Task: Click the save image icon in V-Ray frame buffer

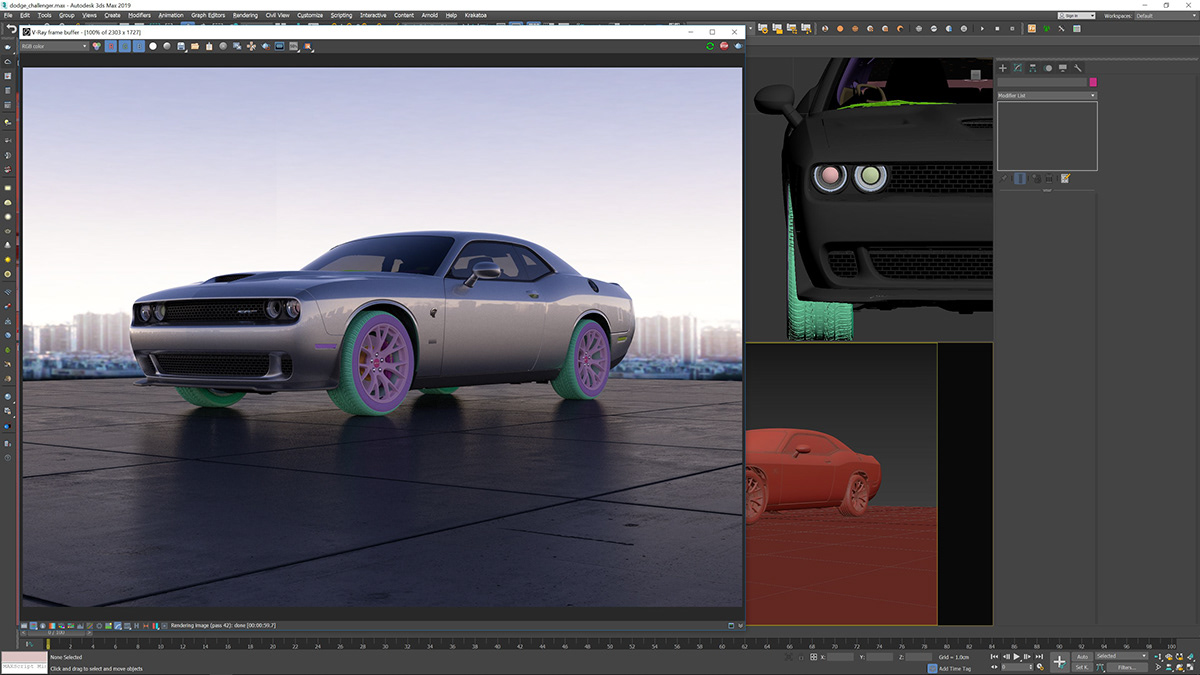Action: [180, 46]
